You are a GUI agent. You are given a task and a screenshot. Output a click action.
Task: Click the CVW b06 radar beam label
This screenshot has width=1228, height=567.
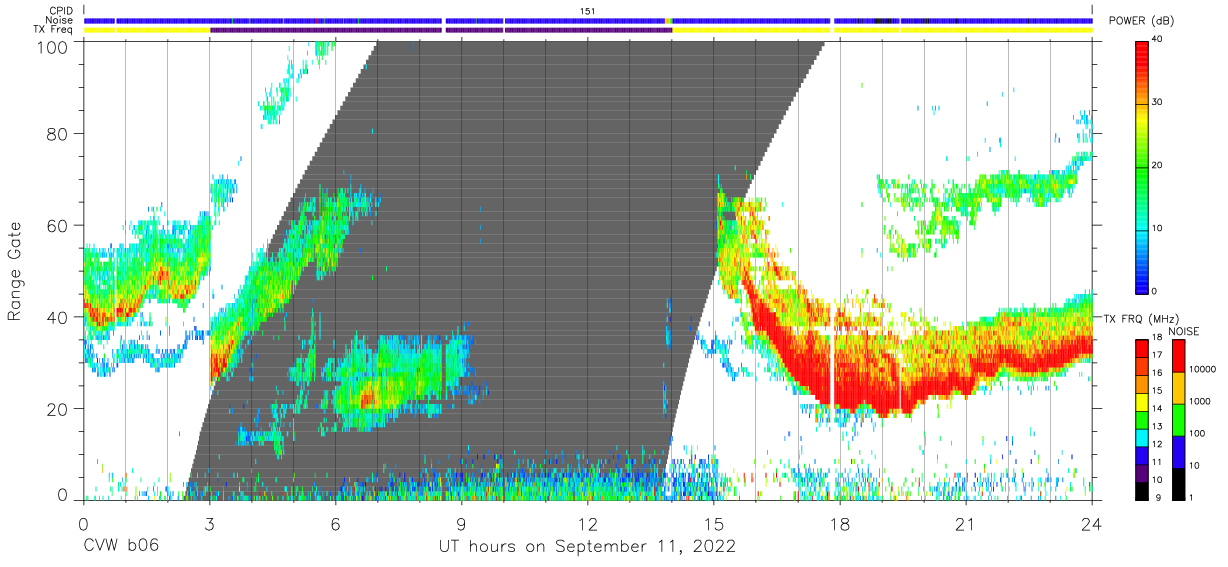(120, 547)
